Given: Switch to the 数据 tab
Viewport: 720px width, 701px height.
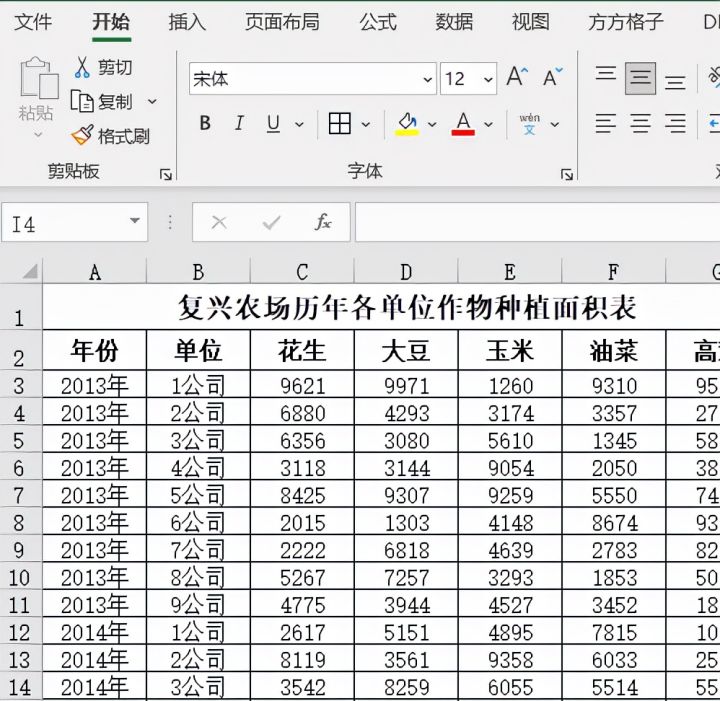Looking at the screenshot, I should tap(454, 22).
